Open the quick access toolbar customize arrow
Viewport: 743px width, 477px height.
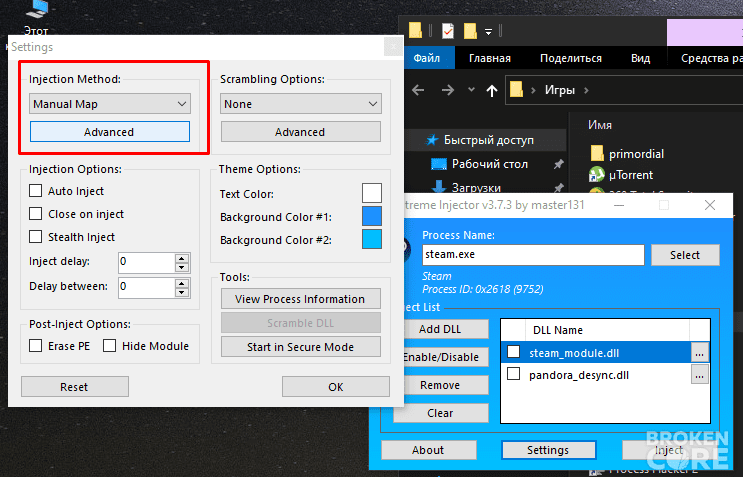[489, 32]
